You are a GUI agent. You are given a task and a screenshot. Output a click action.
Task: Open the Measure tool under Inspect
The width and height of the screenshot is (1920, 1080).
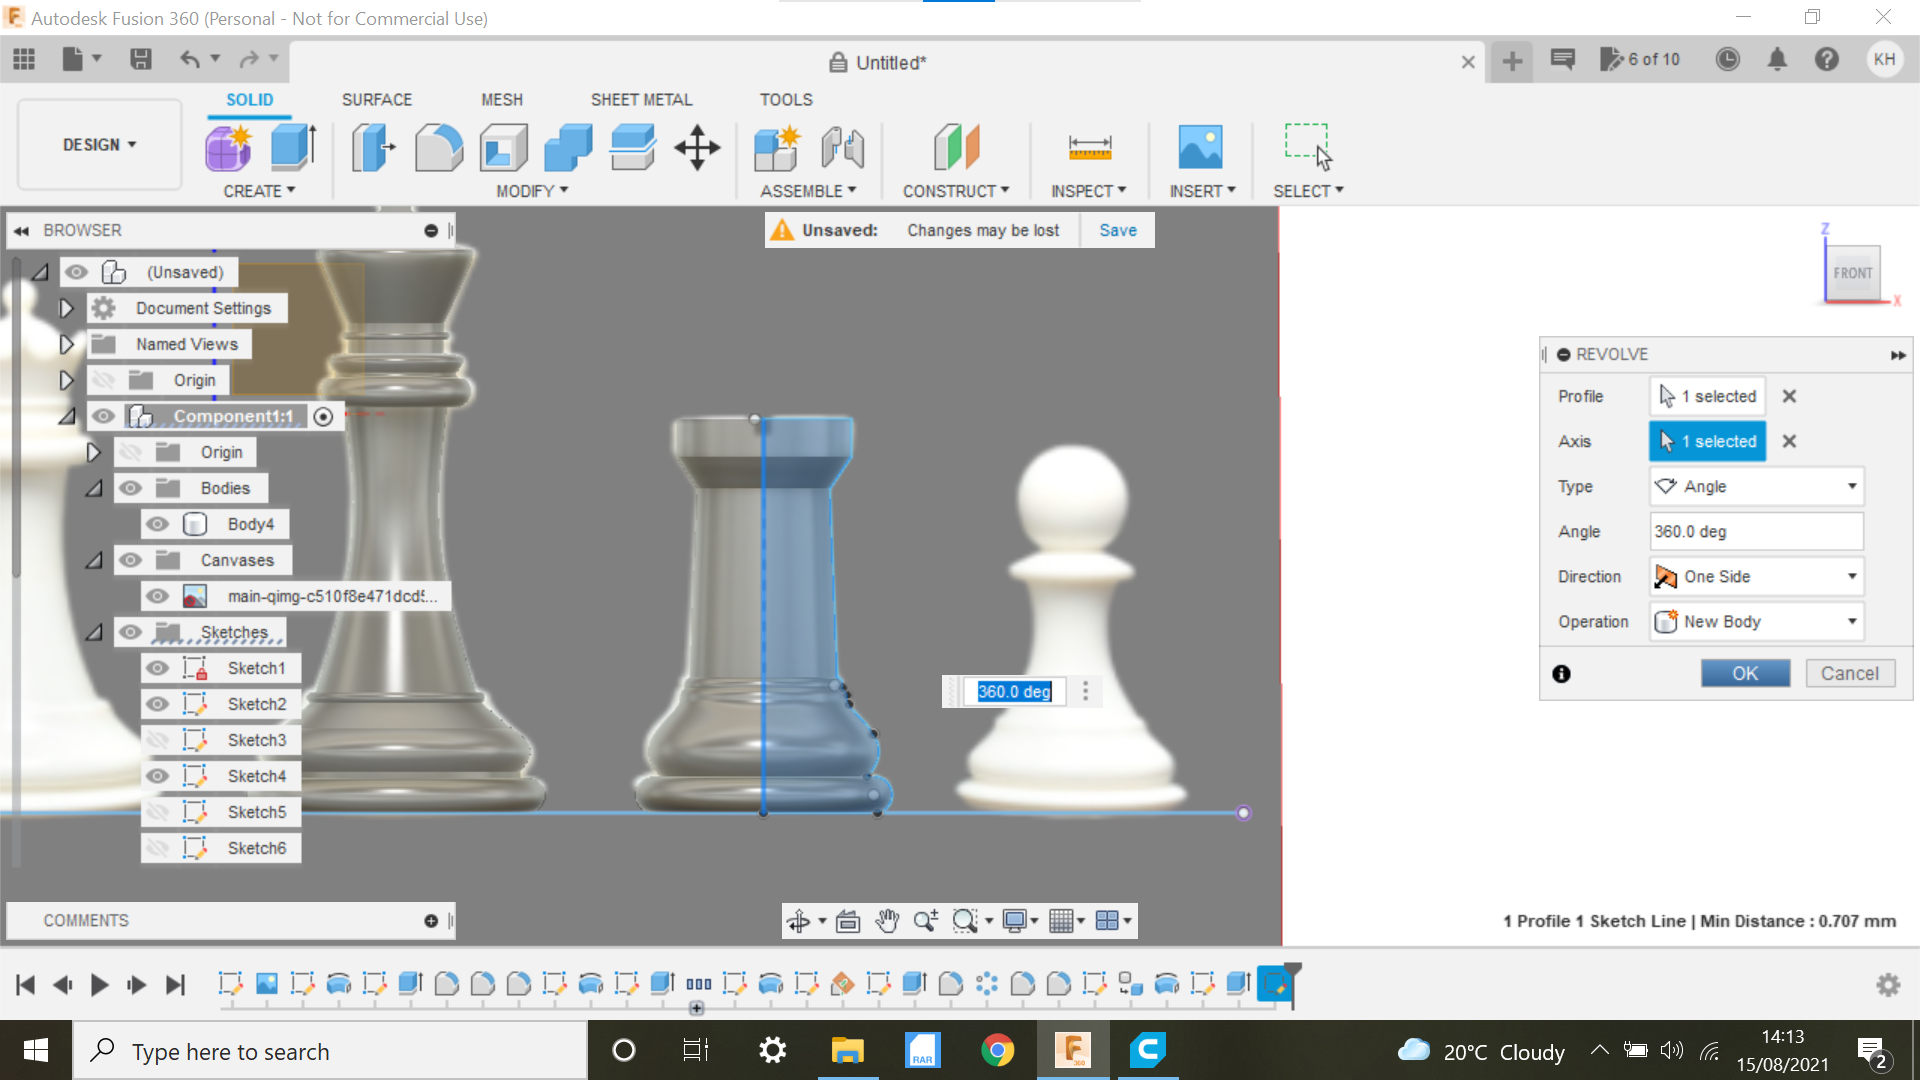(1089, 147)
